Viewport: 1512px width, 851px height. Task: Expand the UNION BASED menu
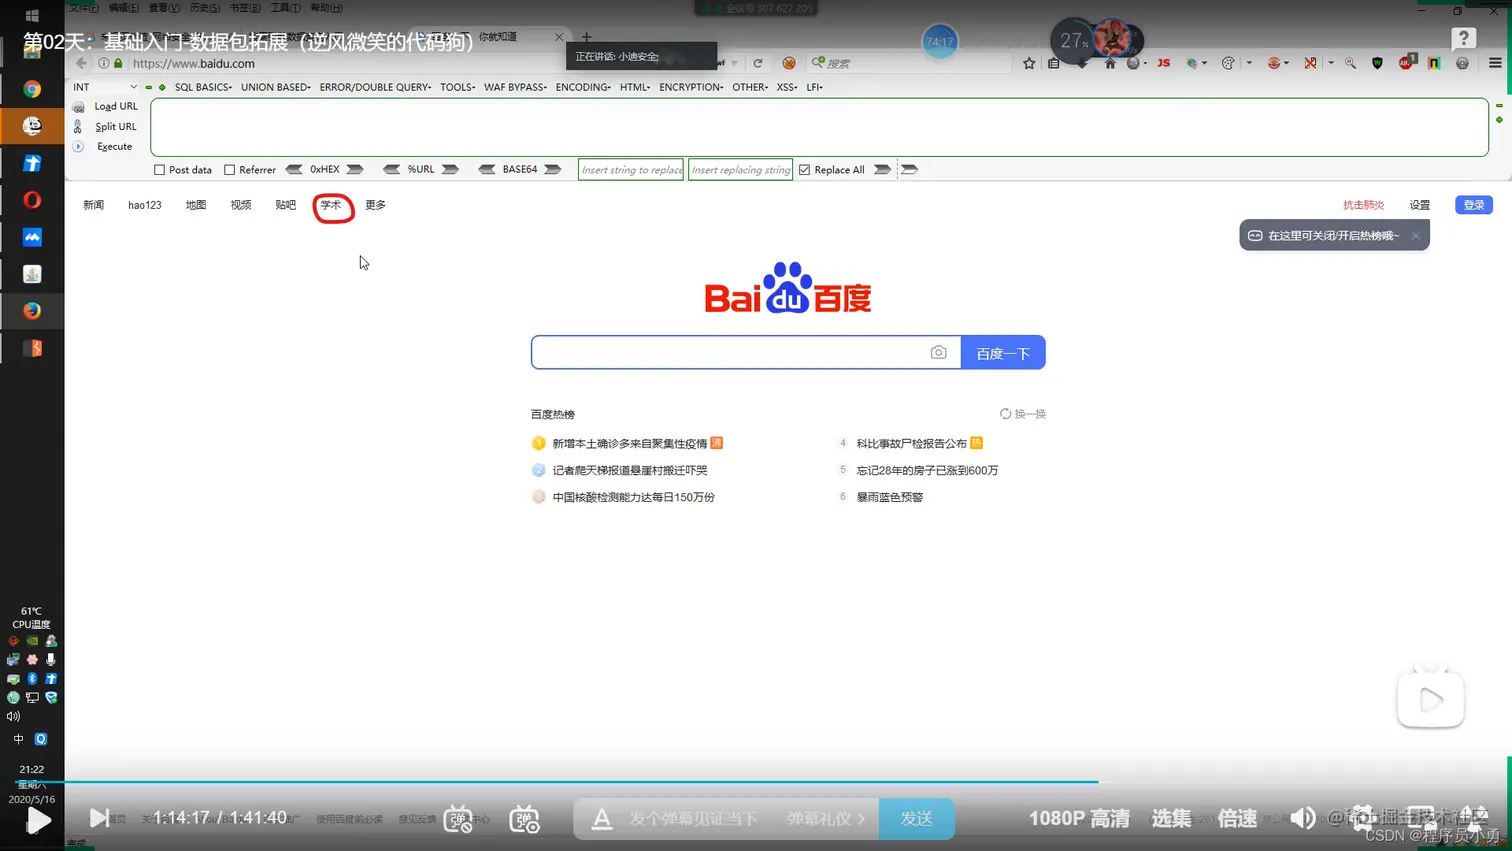pos(276,87)
